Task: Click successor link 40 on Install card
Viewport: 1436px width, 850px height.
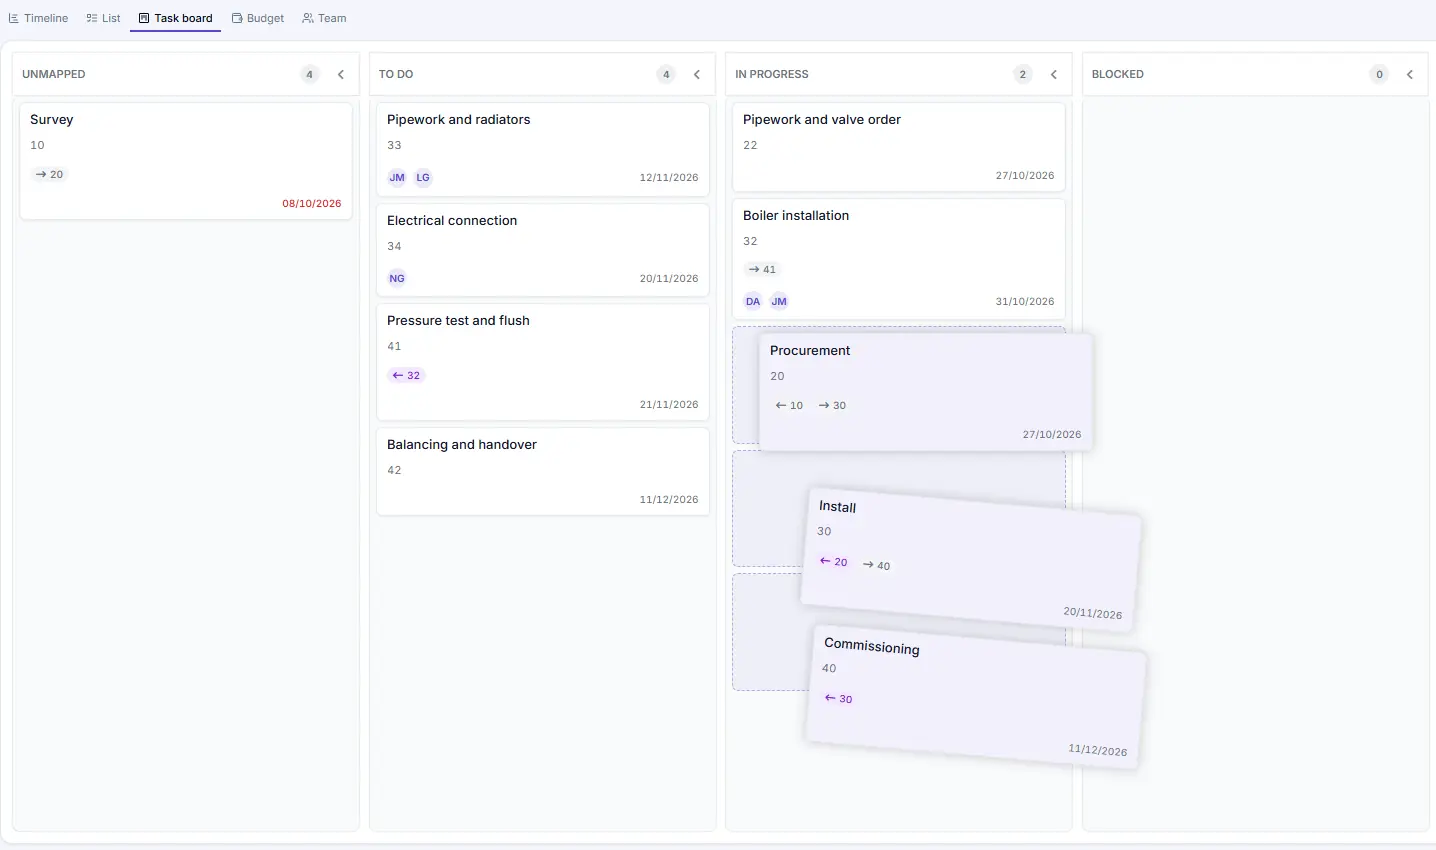Action: [877, 565]
